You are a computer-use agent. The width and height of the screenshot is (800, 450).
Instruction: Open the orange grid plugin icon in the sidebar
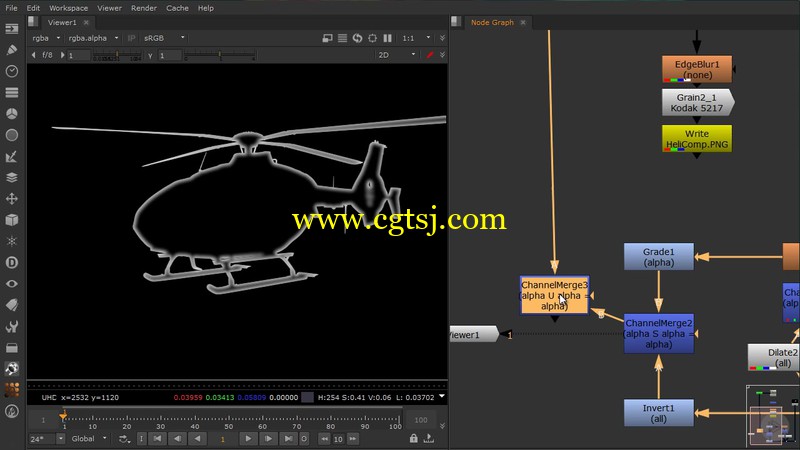pos(11,390)
